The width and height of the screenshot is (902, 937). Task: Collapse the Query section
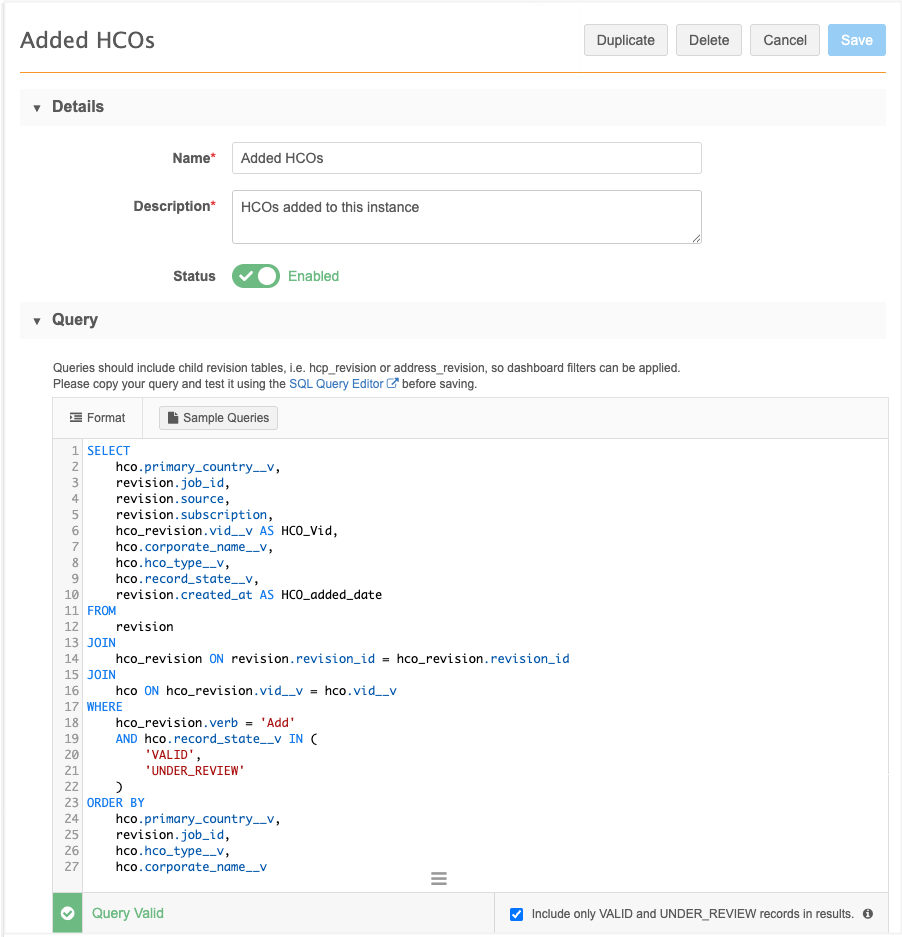37,321
